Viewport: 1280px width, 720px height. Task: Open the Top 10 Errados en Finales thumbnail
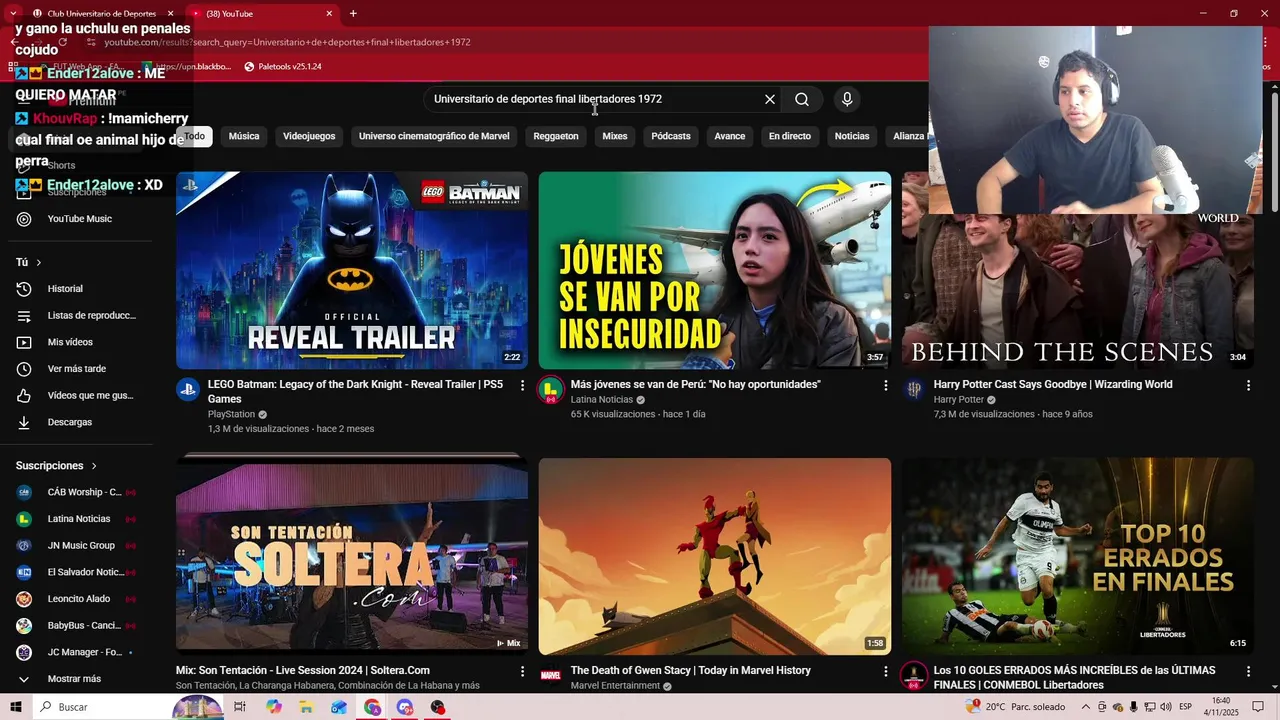[x=1078, y=556]
